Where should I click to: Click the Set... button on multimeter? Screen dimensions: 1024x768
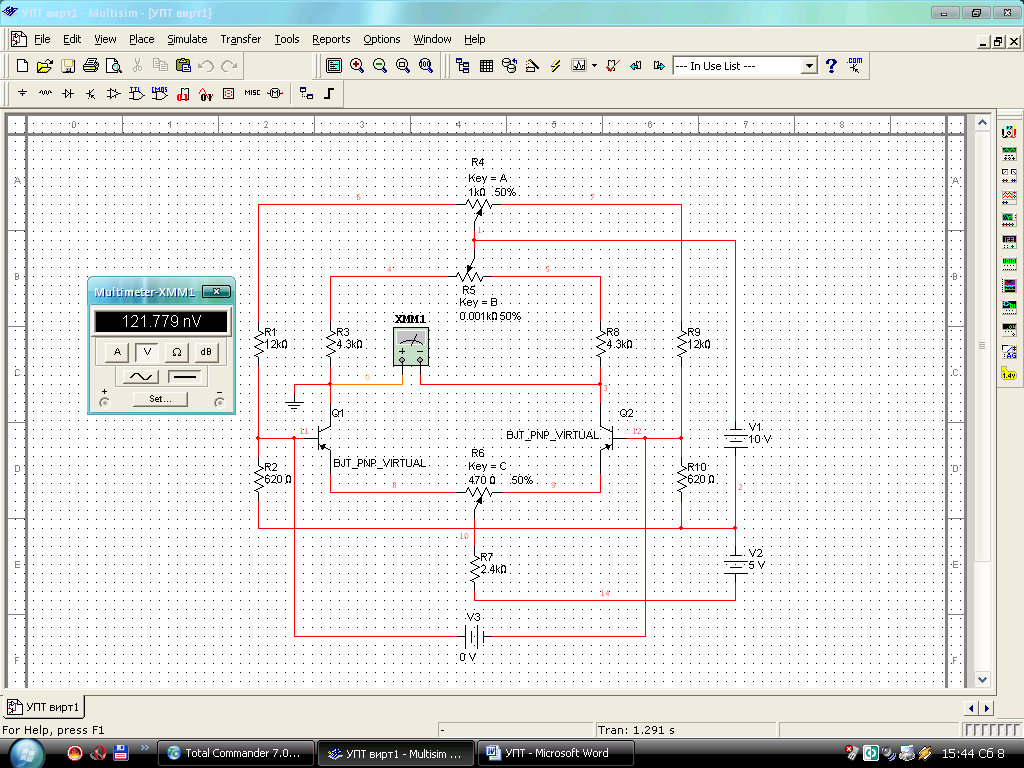160,399
